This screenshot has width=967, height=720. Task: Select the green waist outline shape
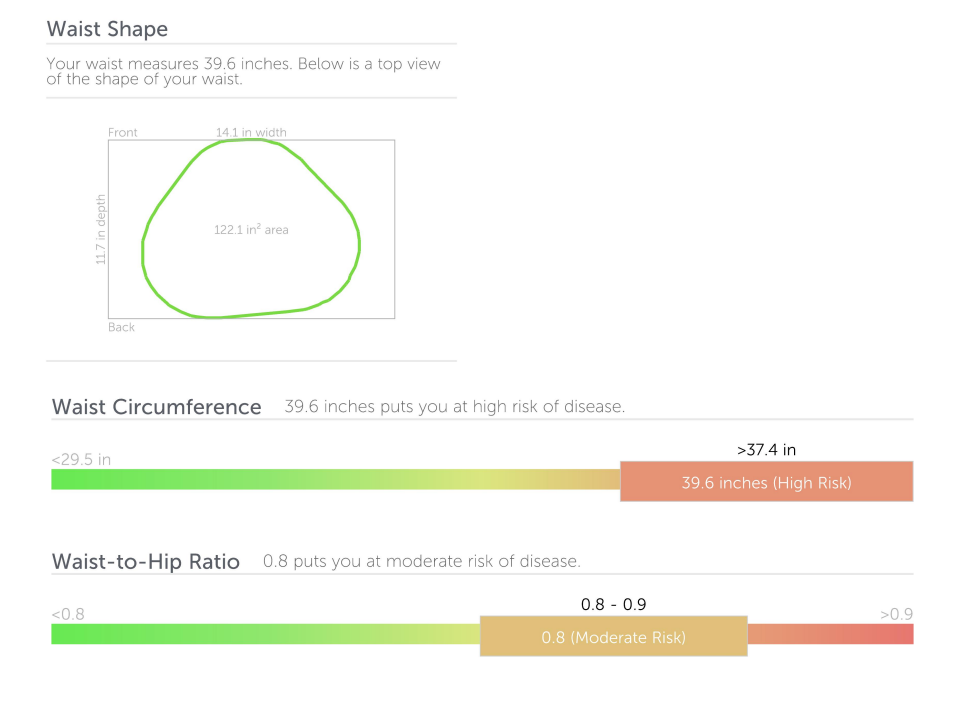(251, 229)
